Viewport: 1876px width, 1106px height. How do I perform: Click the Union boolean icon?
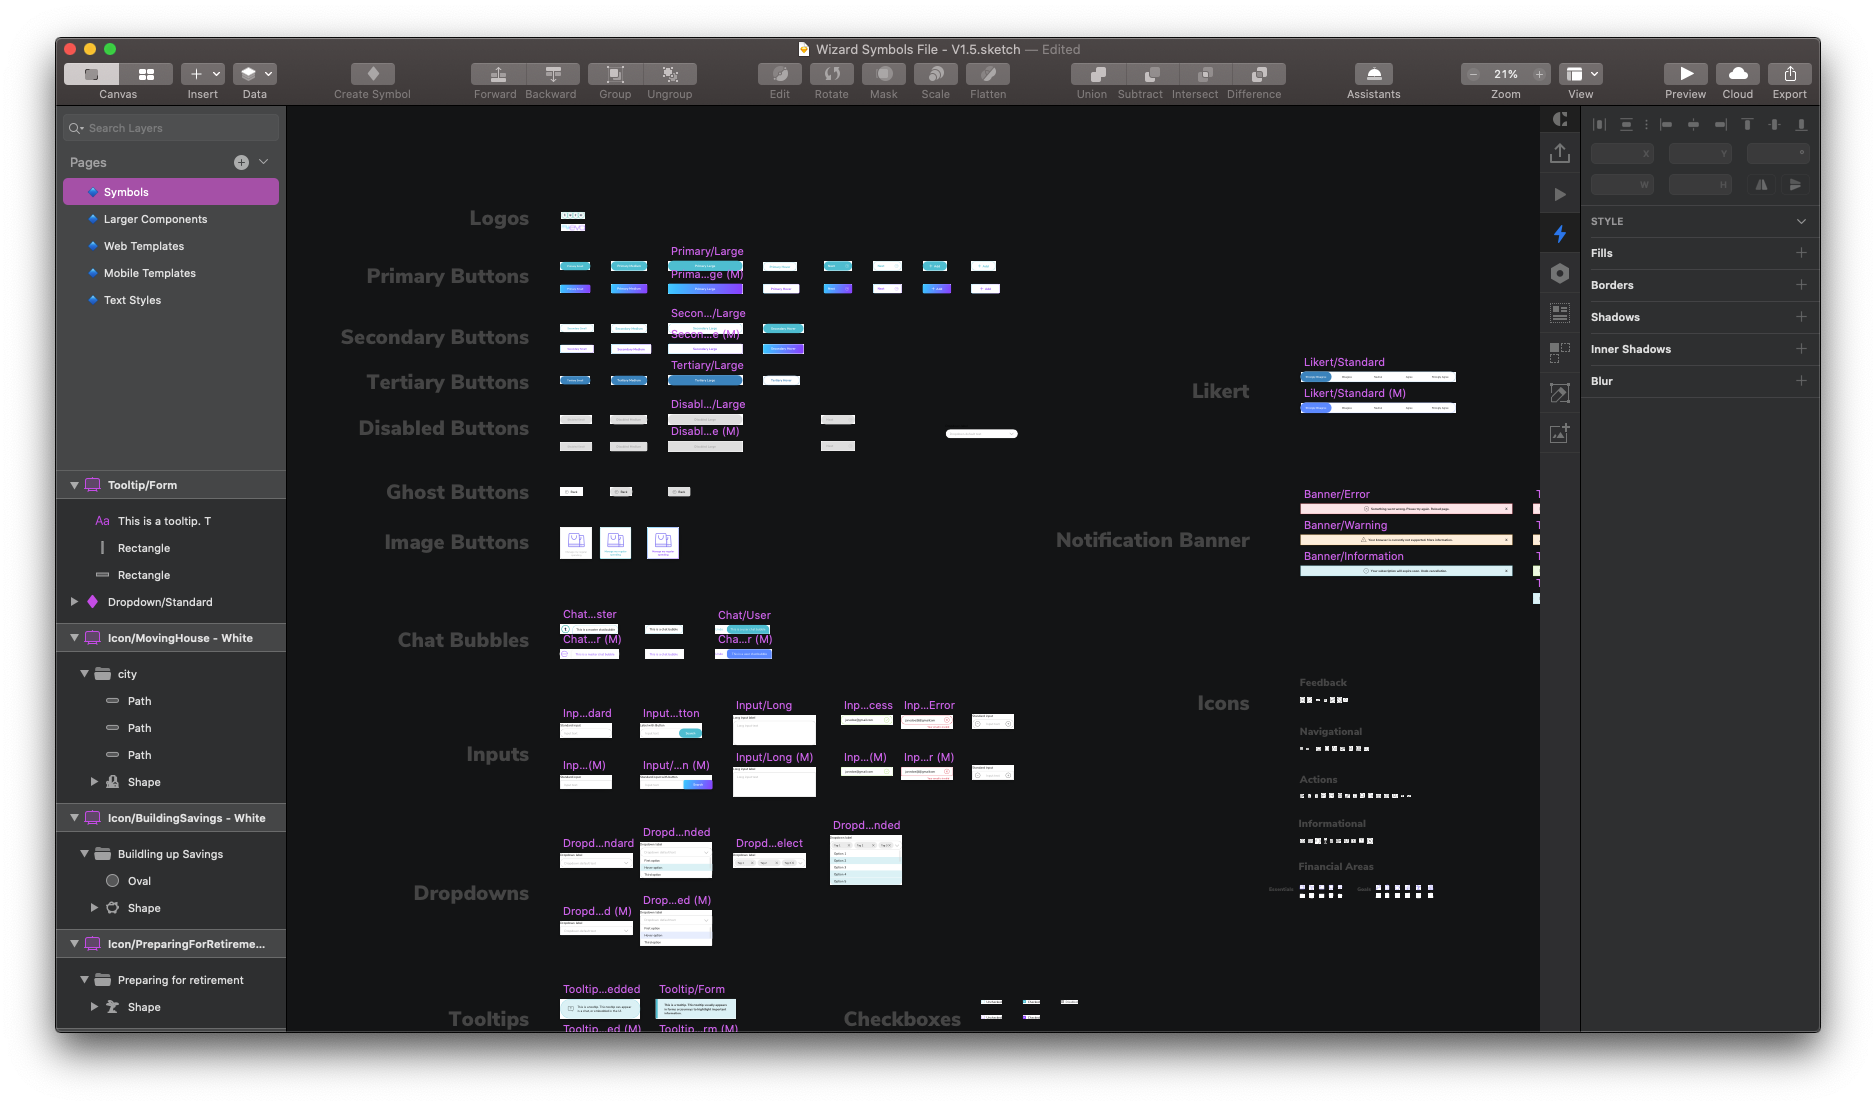1097,74
